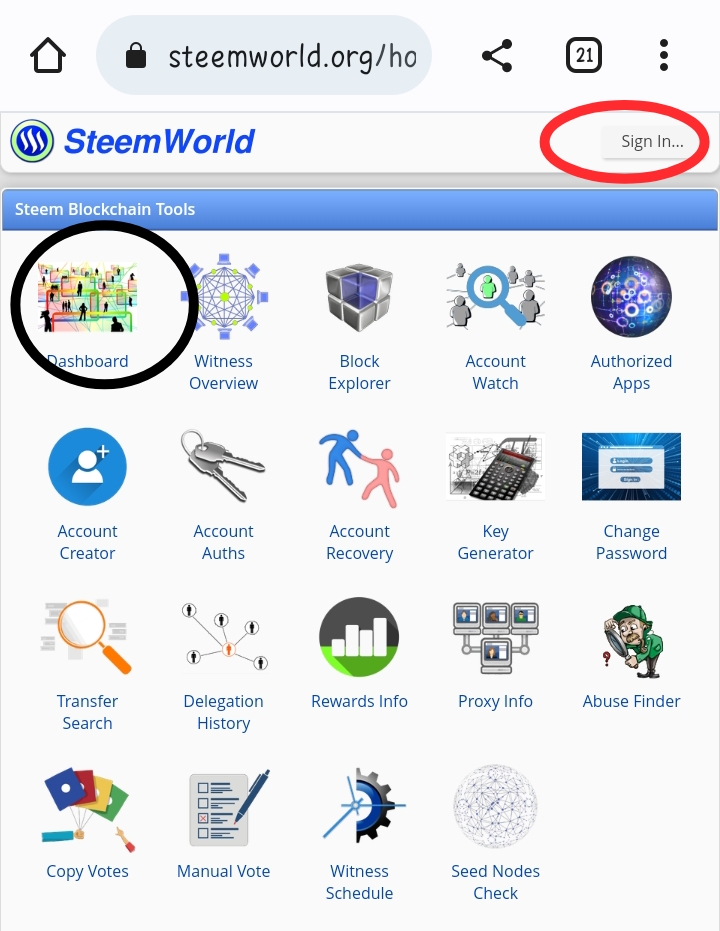Click the SteemWorld round logo icon
Viewport: 720px width, 931px height.
32,141
